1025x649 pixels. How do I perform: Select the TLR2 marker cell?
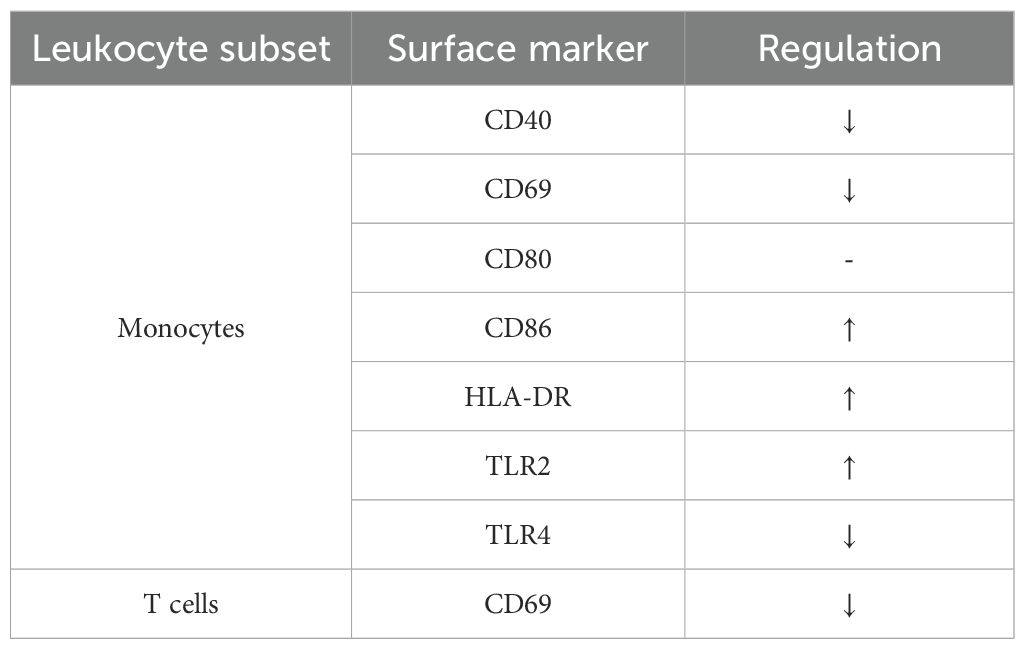point(517,466)
